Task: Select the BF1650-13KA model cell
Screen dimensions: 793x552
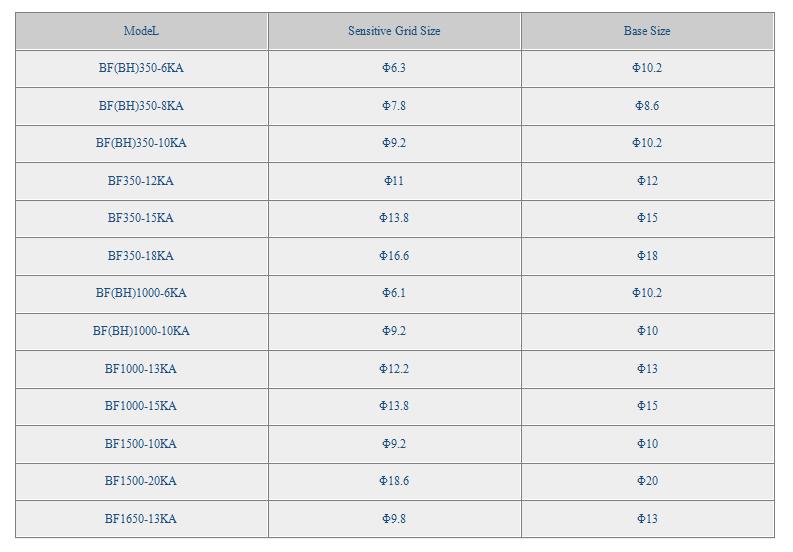Action: [x=141, y=519]
